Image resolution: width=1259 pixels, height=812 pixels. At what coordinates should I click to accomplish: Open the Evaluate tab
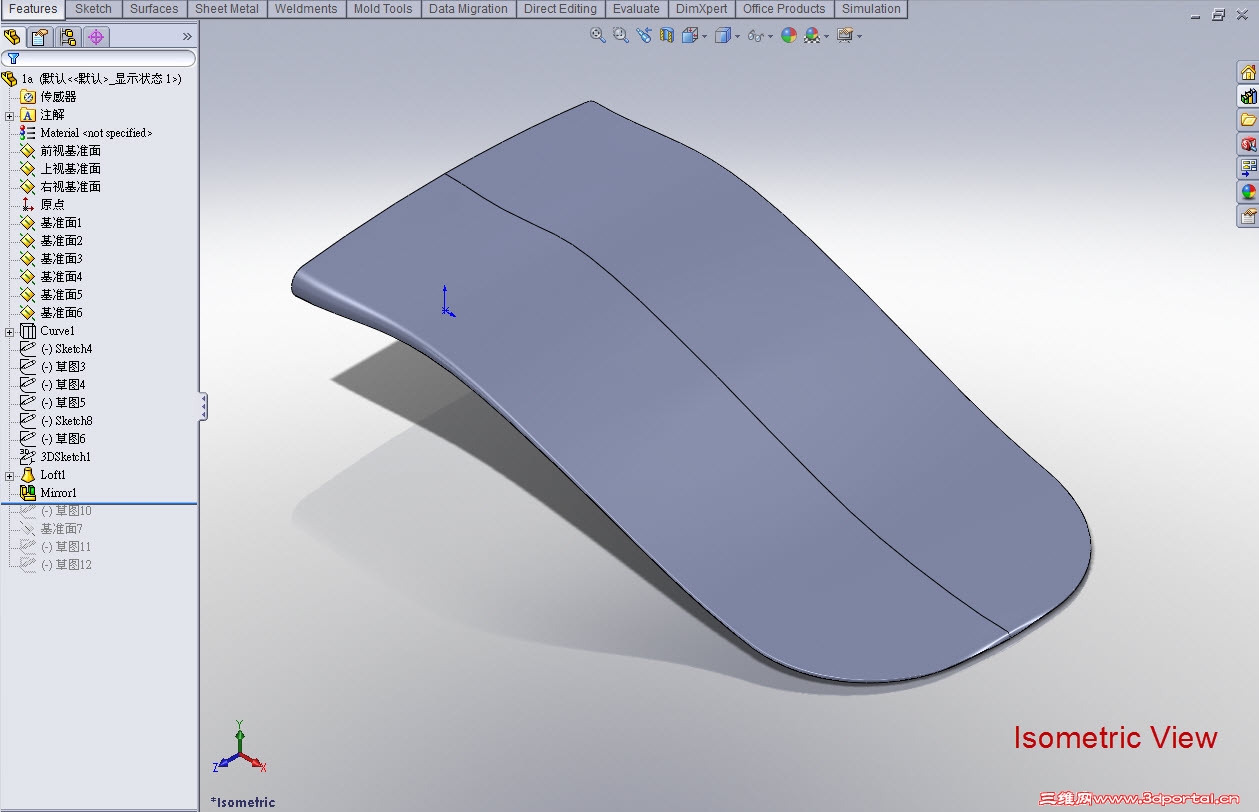[x=637, y=9]
